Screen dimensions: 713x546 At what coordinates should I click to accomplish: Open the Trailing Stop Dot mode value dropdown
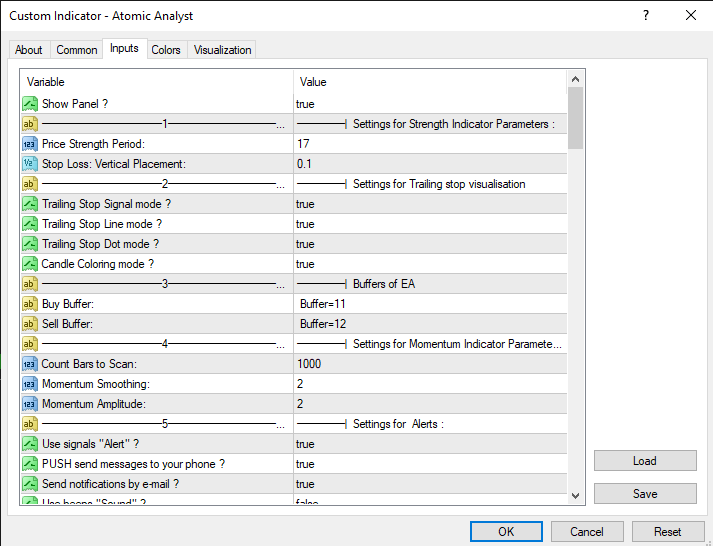tap(430, 244)
